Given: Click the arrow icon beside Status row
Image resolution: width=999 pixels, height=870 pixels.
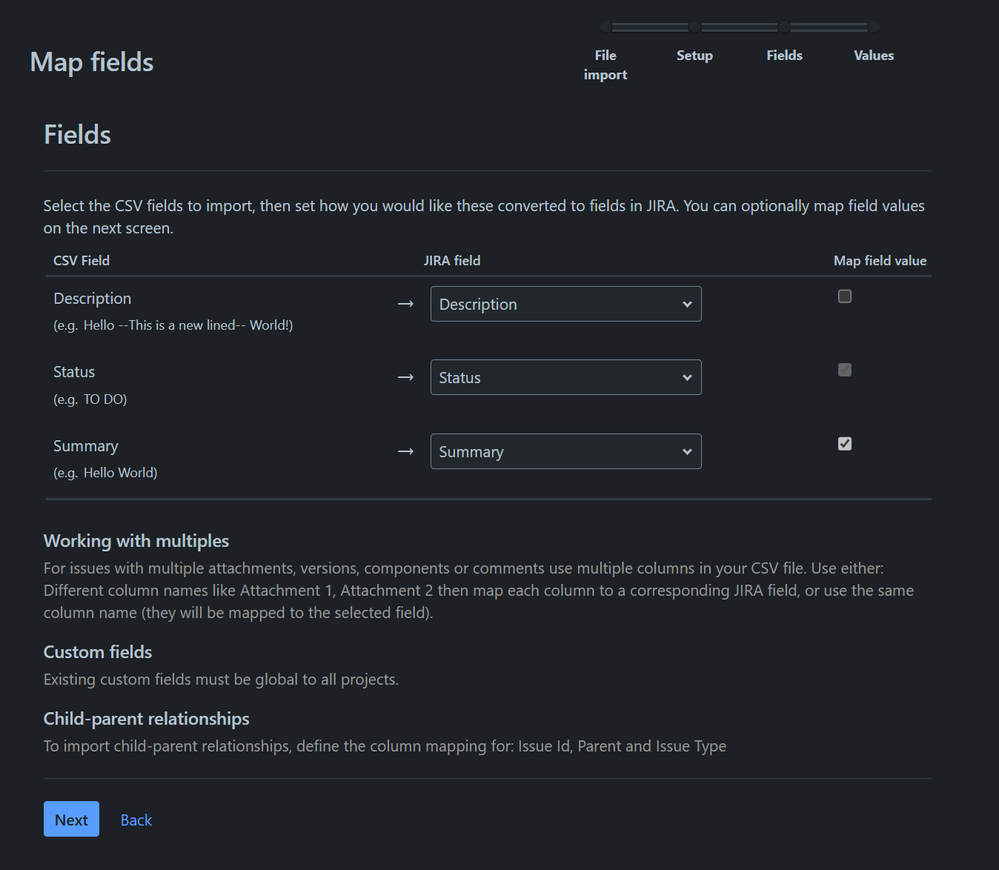Looking at the screenshot, I should [406, 377].
